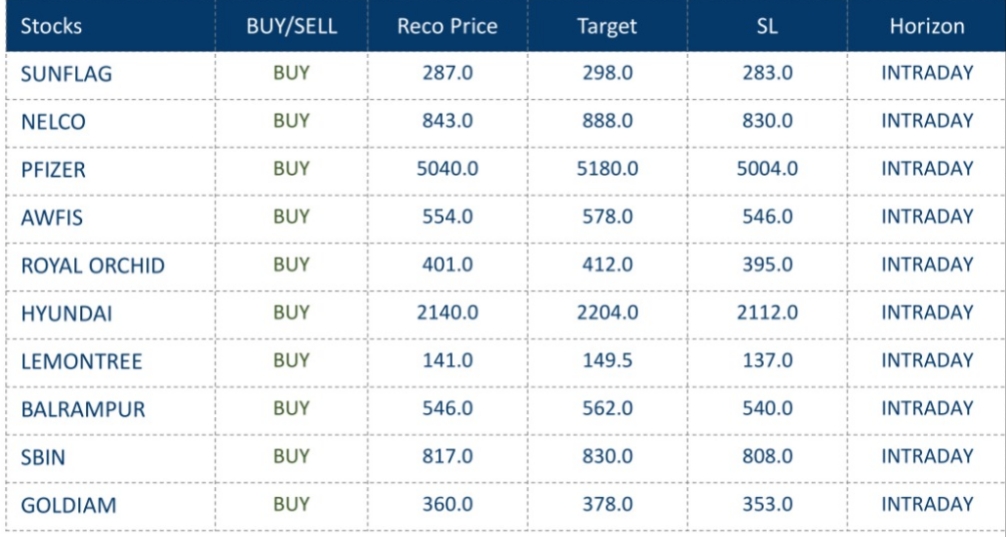Click the Target column header
This screenshot has width=1006, height=537.
click(607, 26)
